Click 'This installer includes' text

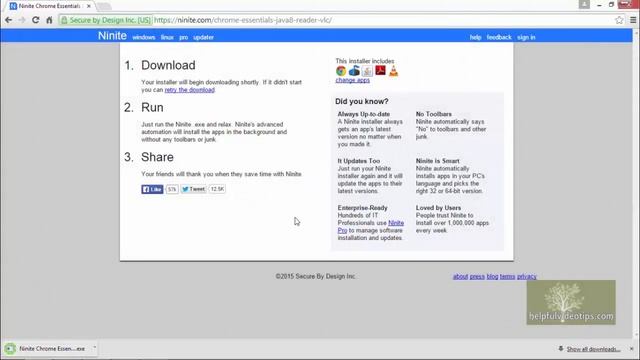coord(364,61)
